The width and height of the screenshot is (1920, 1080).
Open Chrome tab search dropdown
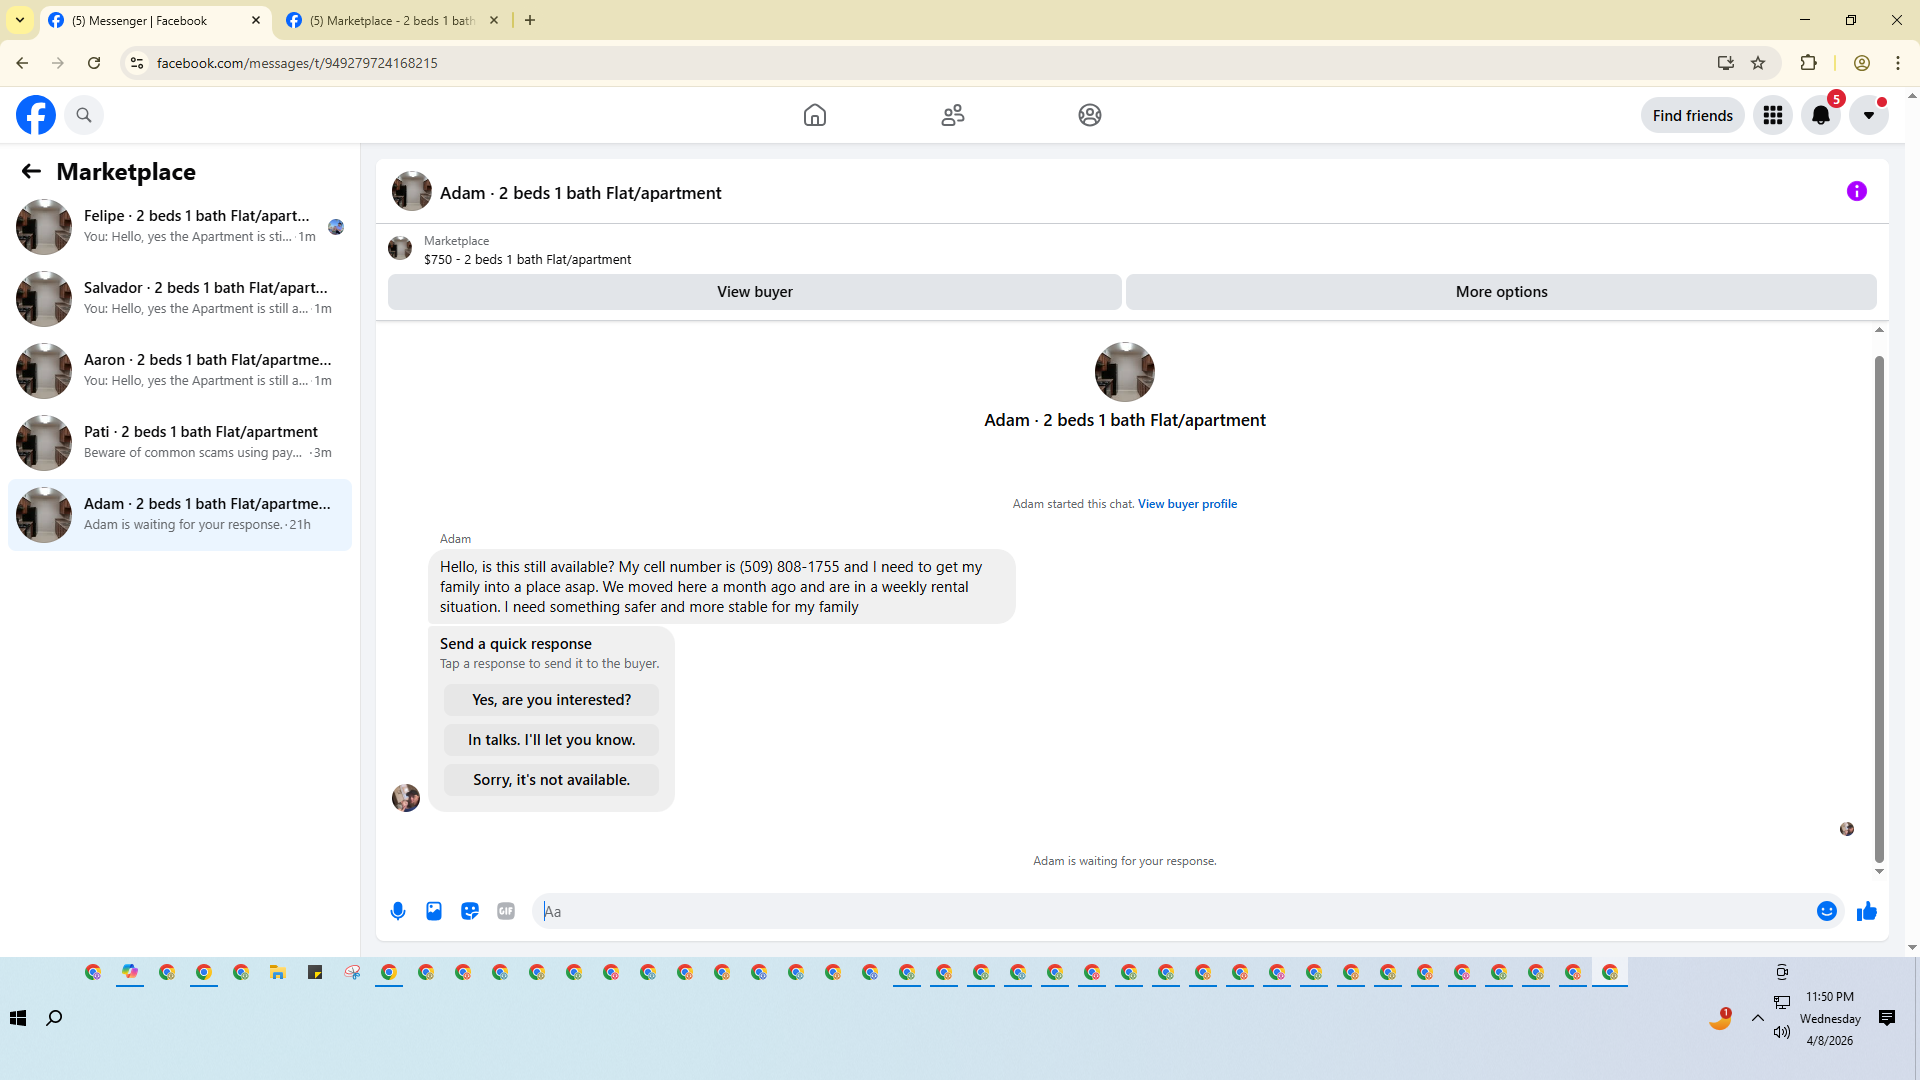19,20
